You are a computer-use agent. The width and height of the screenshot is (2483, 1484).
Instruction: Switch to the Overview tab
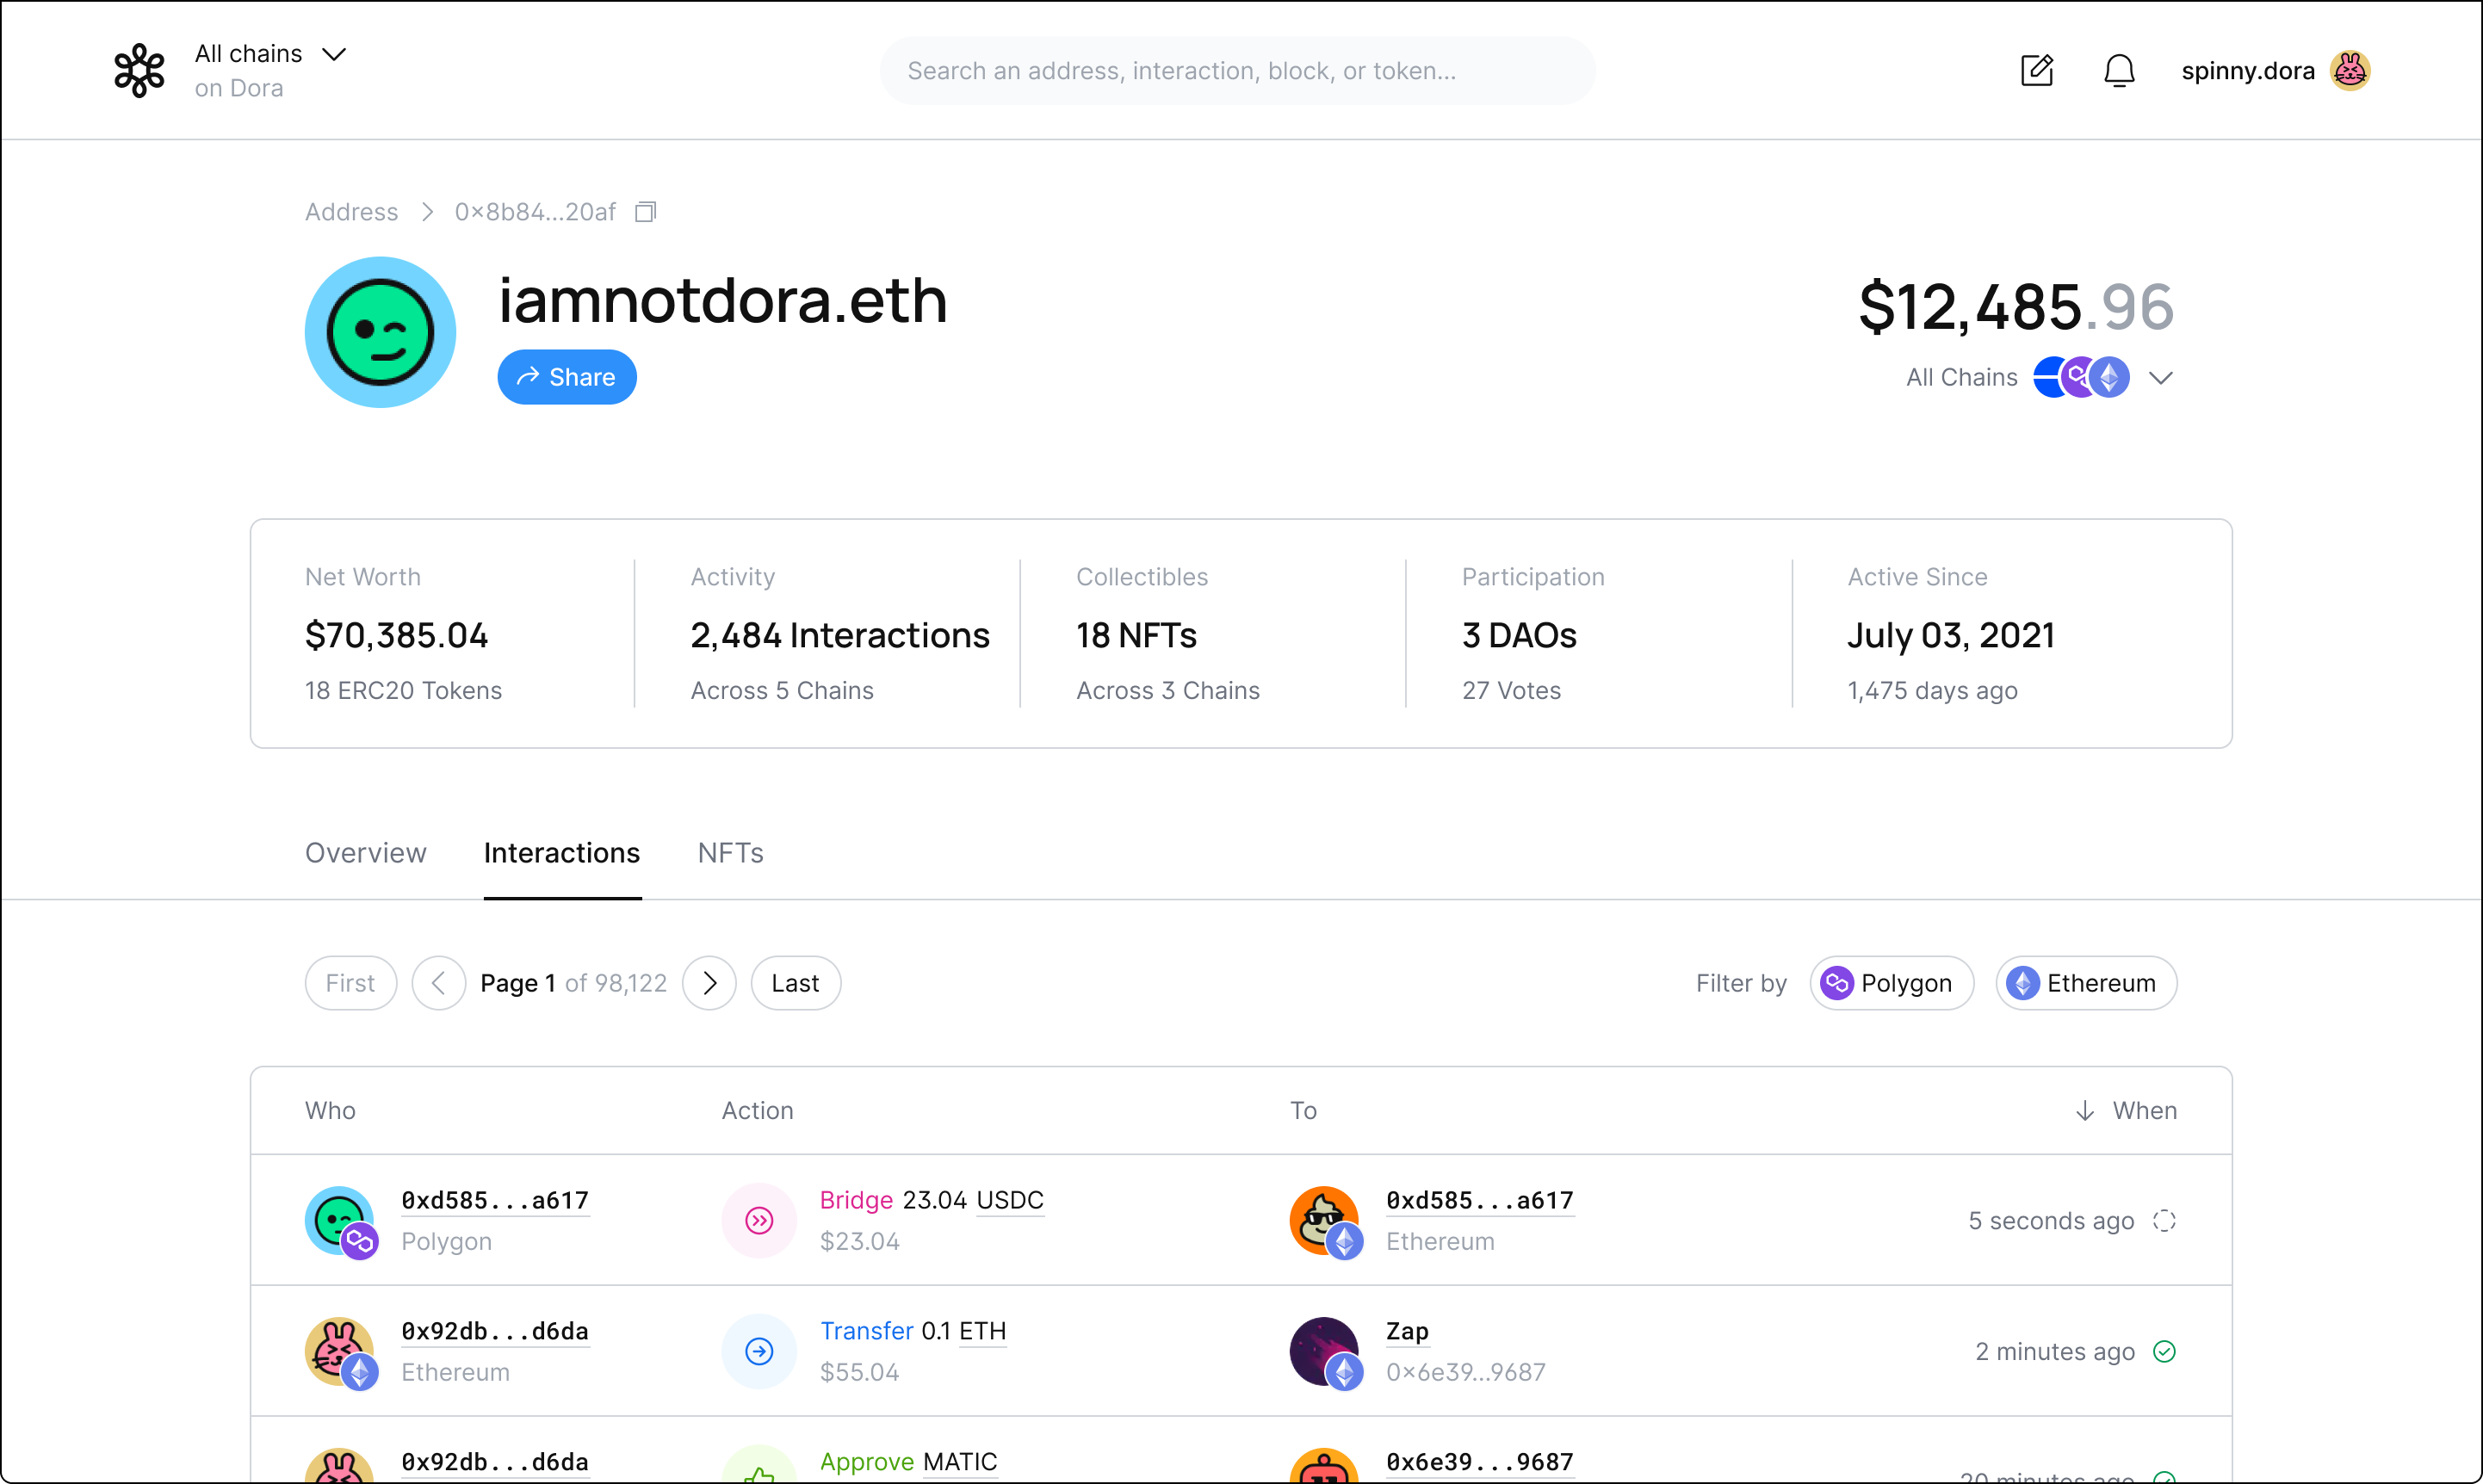[365, 853]
